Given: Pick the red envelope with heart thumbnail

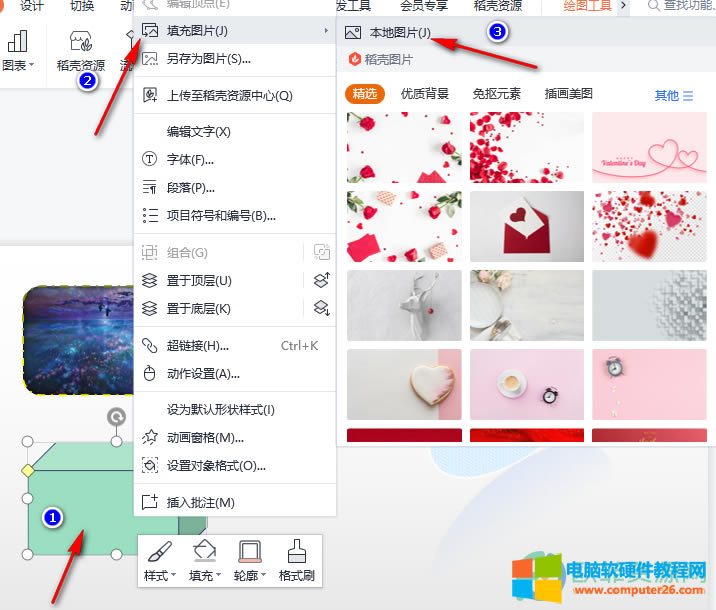Looking at the screenshot, I should (x=526, y=226).
